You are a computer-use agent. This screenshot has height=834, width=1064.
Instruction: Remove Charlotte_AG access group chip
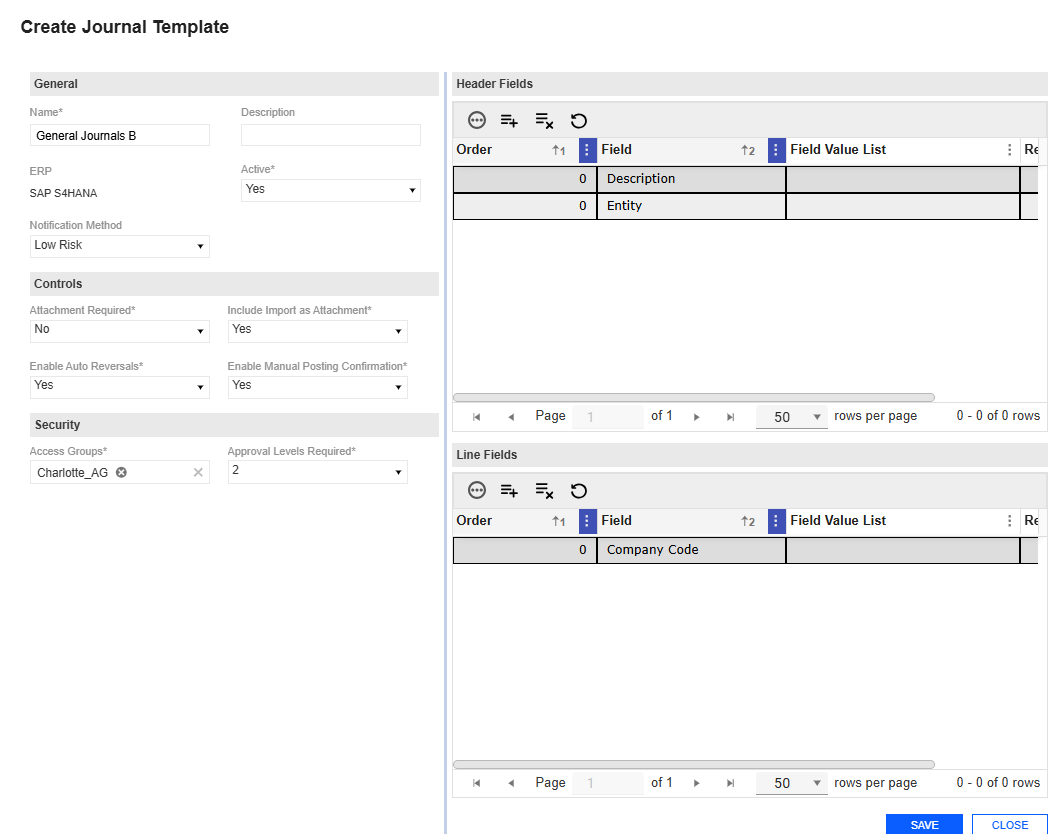(x=121, y=472)
